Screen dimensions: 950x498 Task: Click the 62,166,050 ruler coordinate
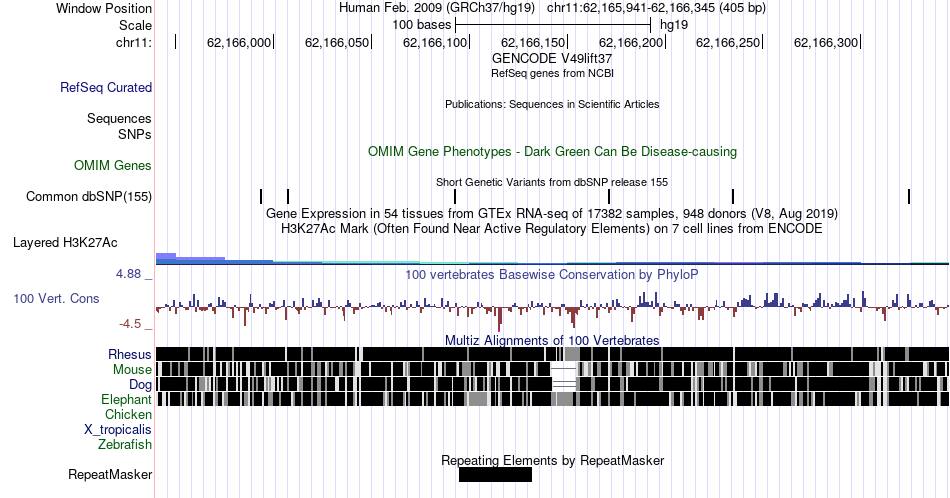pyautogui.click(x=337, y=42)
